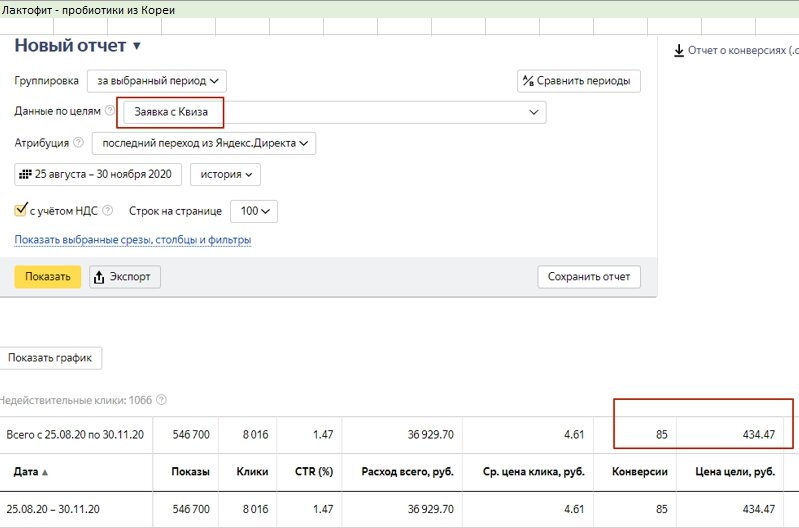Click the sort arrow next to Дата
The width and height of the screenshot is (799, 528).
(x=45, y=472)
